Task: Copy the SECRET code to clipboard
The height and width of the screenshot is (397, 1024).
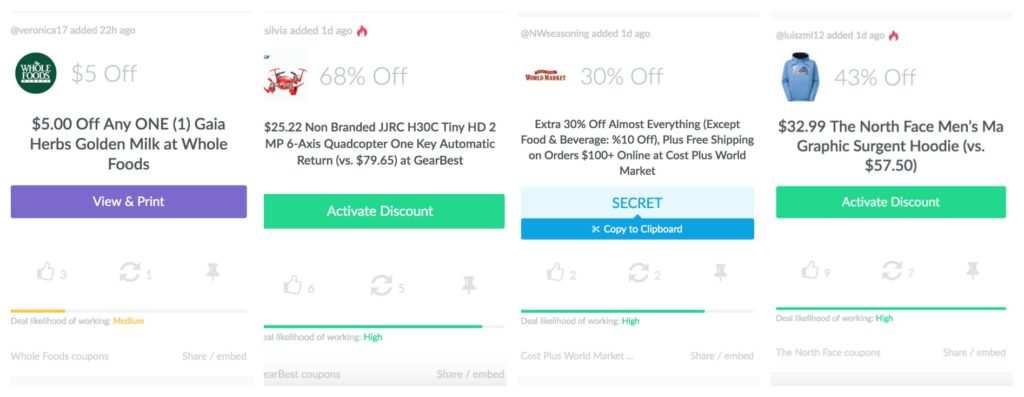Action: [637, 229]
